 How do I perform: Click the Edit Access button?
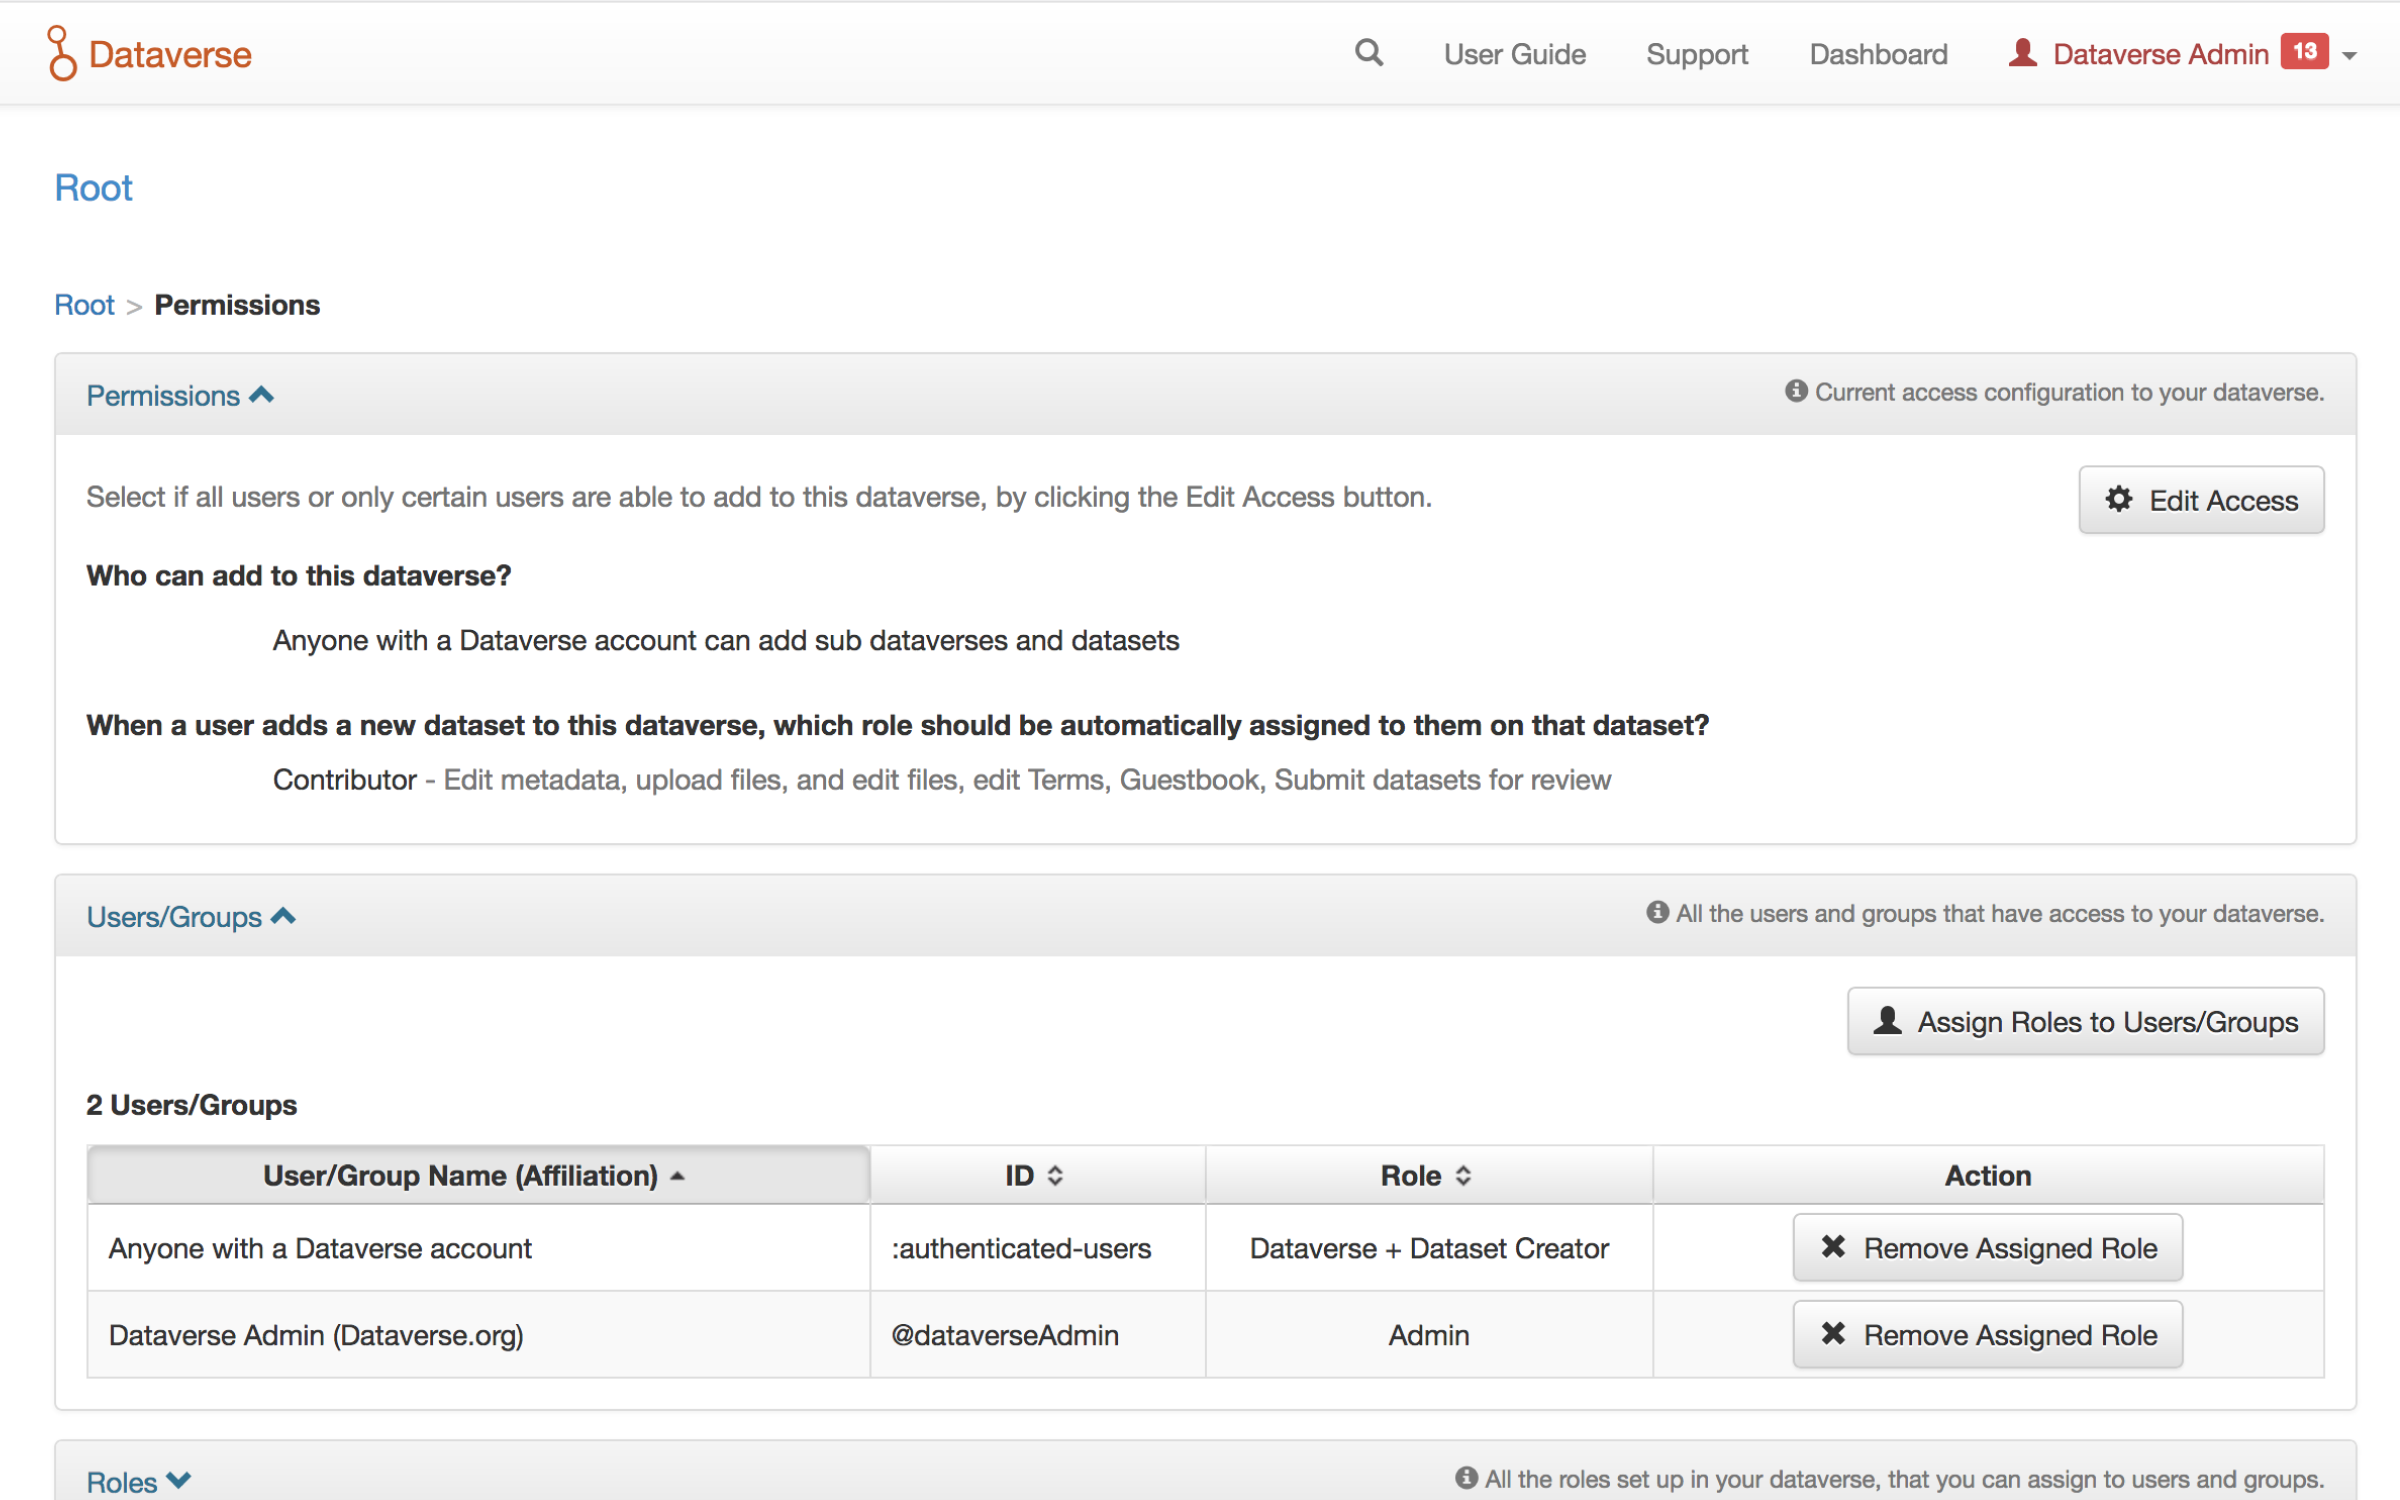click(2201, 500)
